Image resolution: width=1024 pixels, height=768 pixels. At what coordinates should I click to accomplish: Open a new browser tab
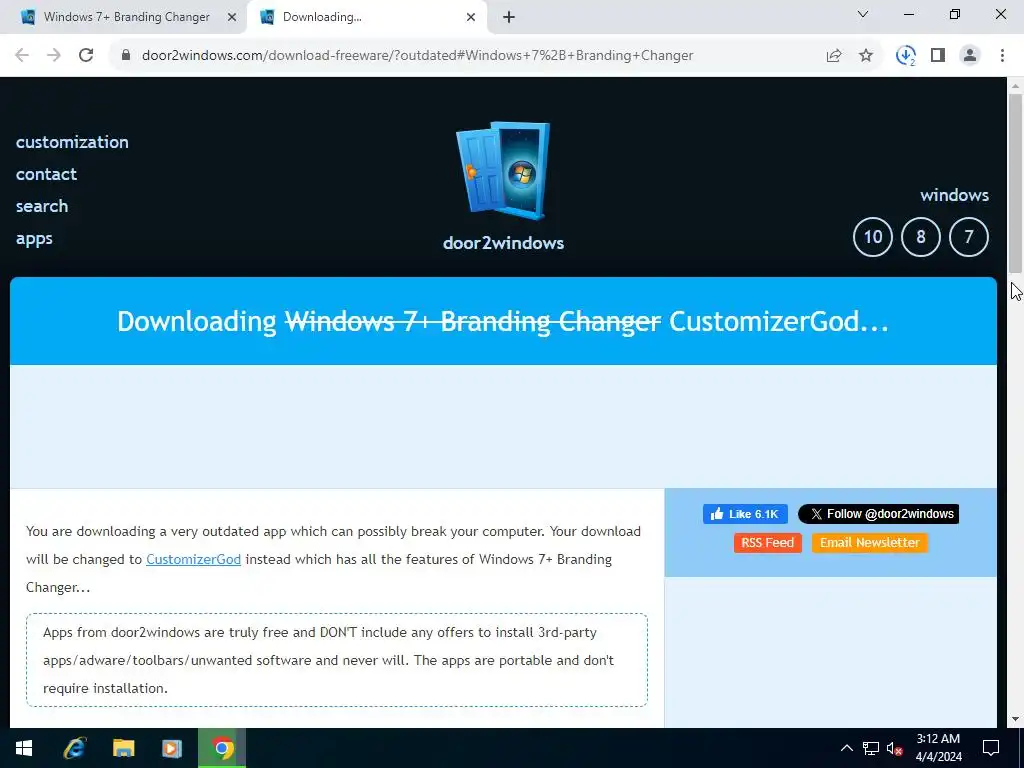(509, 17)
